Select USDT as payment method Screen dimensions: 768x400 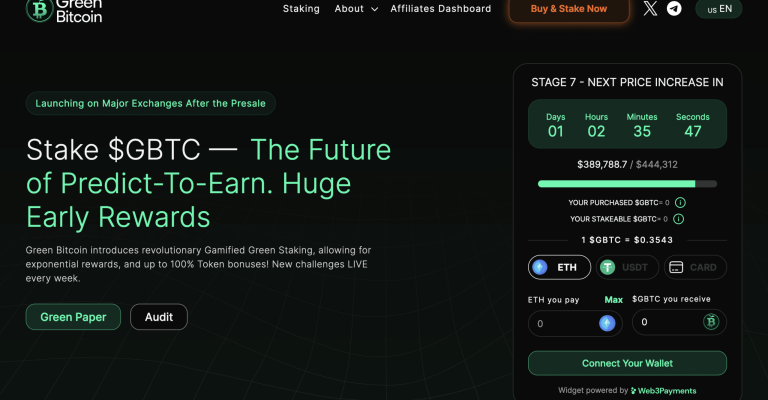click(x=627, y=267)
